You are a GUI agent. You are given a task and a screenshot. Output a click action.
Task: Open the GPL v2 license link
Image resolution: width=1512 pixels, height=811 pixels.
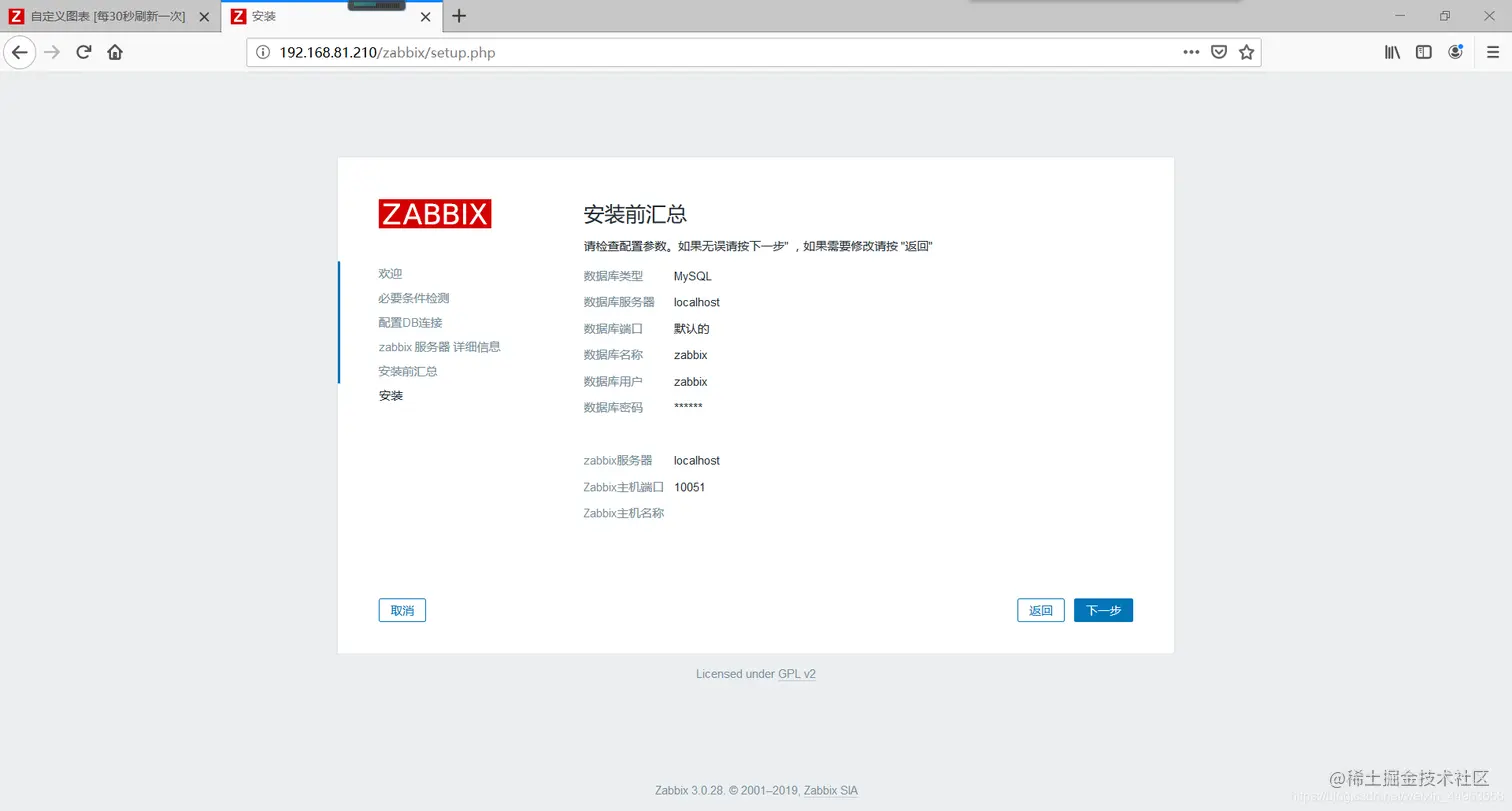[797, 674]
